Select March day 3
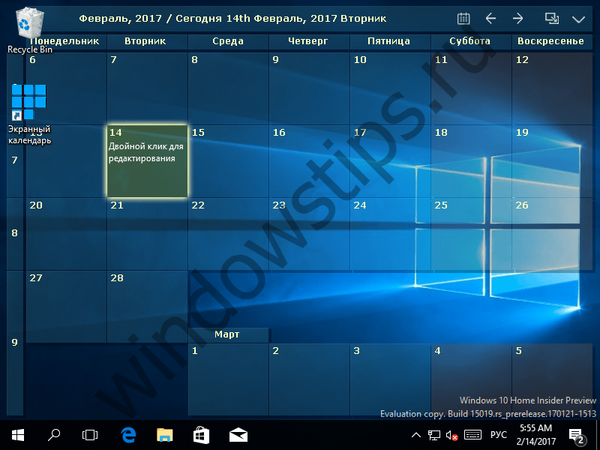Viewport: 600px width, 450px height. [x=390, y=379]
